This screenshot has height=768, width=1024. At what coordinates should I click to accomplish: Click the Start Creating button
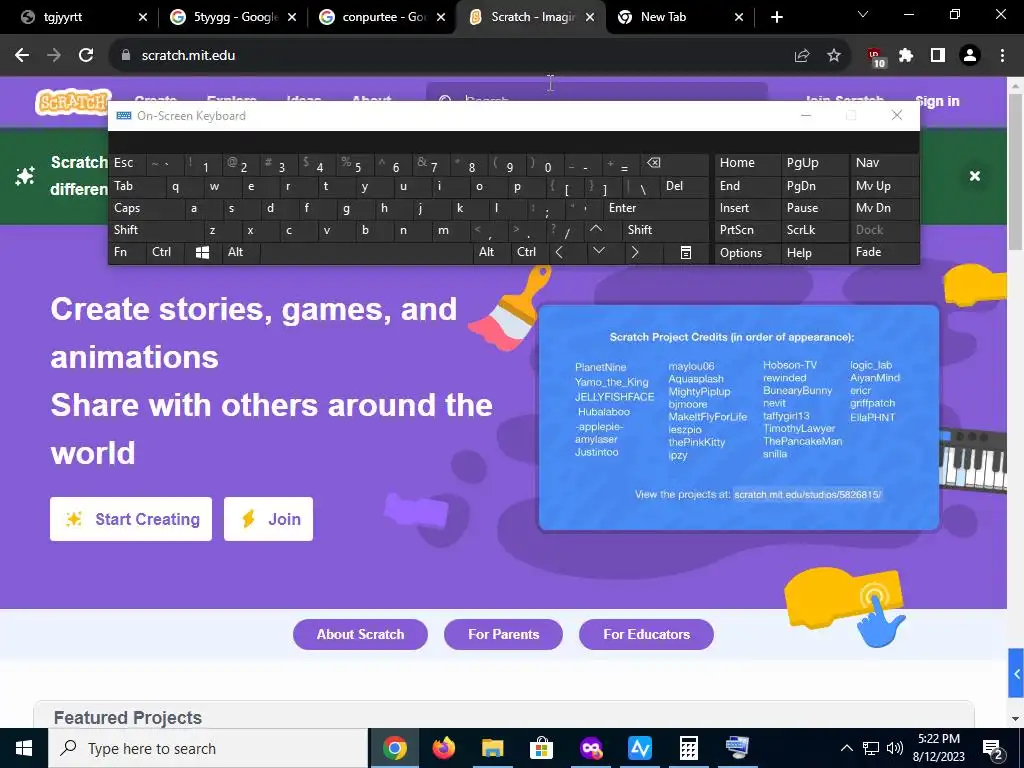(x=131, y=519)
